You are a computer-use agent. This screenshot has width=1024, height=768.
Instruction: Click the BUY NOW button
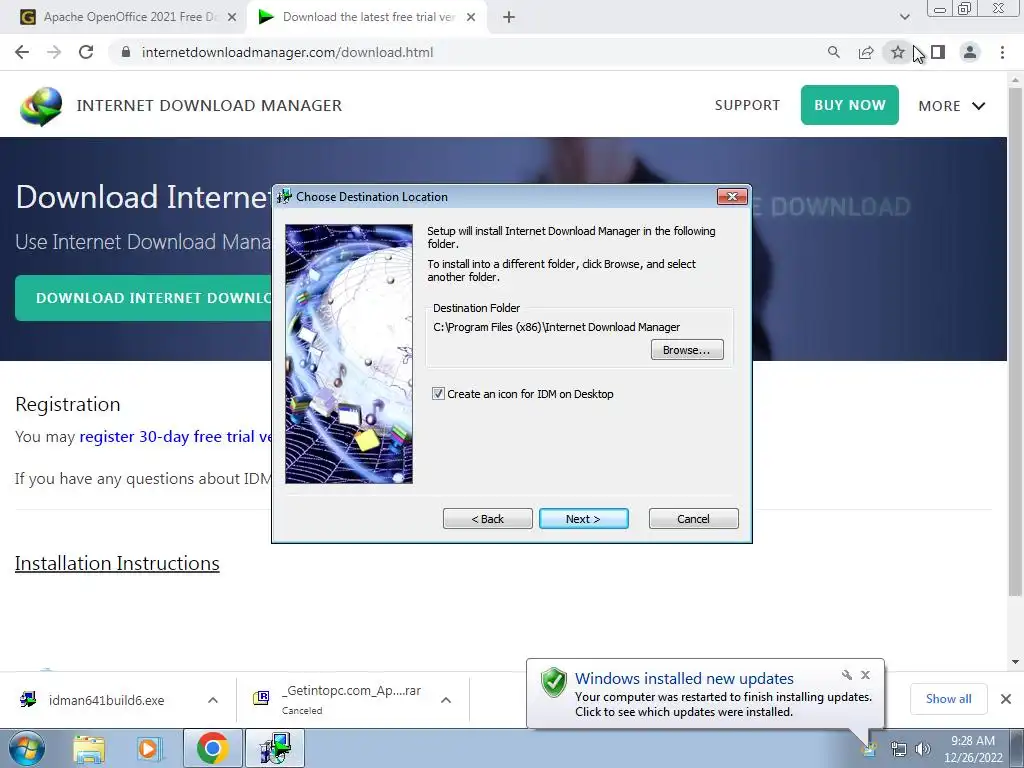tap(850, 105)
